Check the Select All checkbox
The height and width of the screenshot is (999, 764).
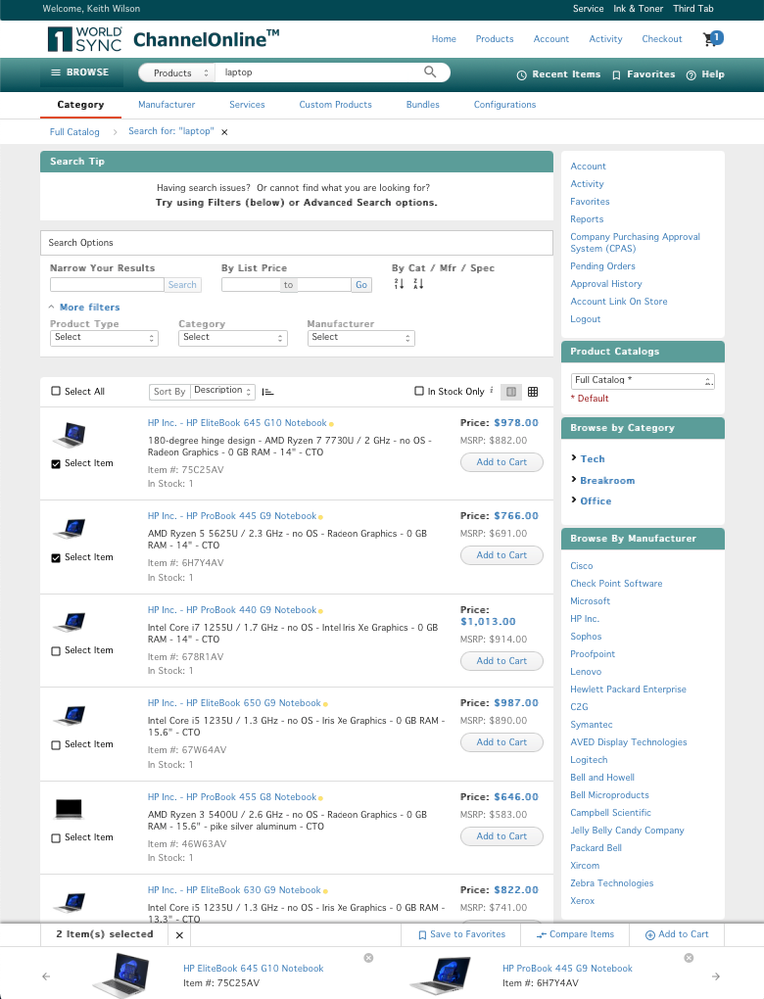point(56,392)
